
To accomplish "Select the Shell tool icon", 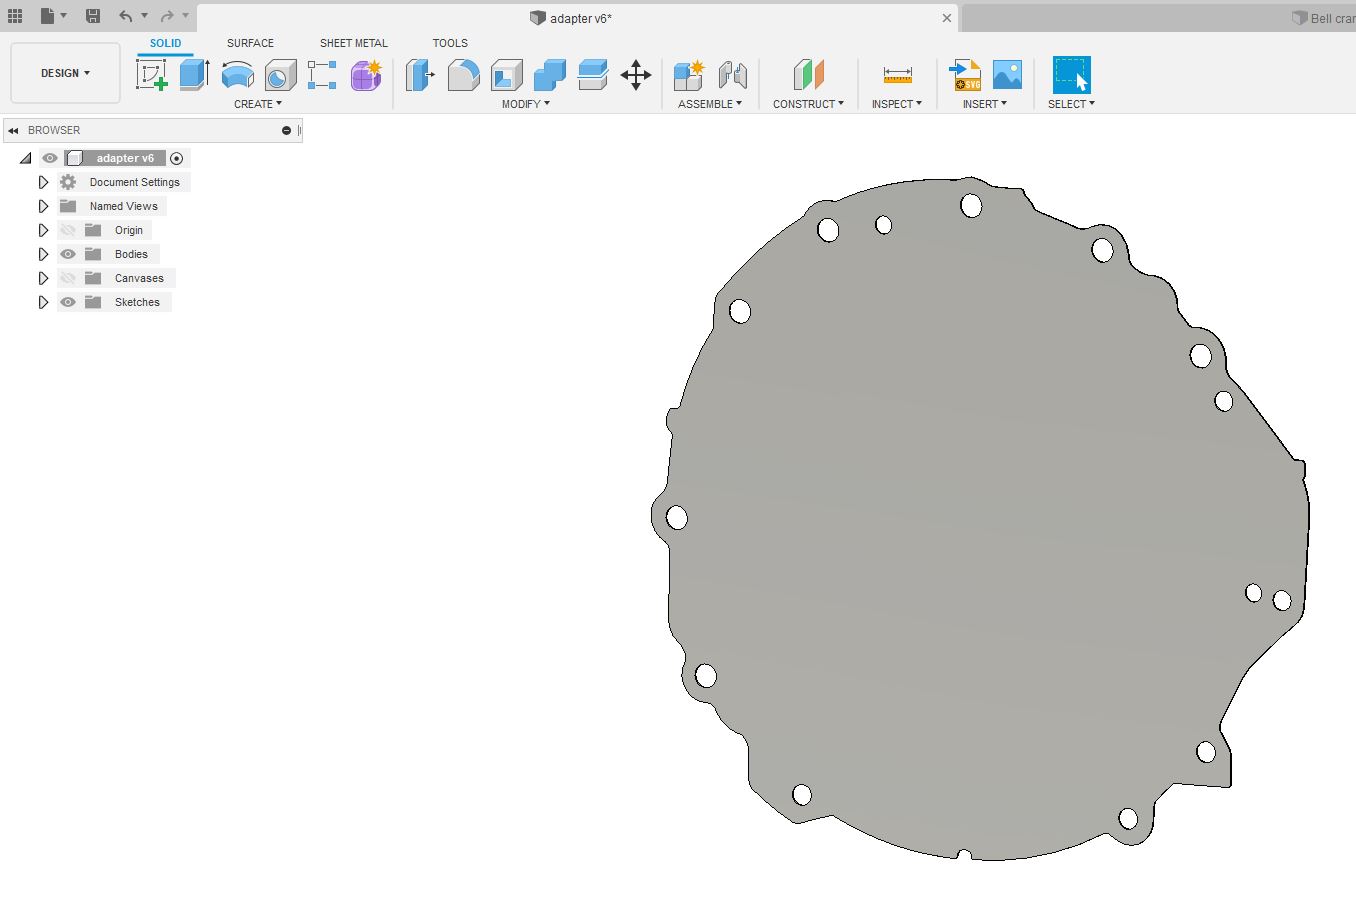I will (506, 75).
